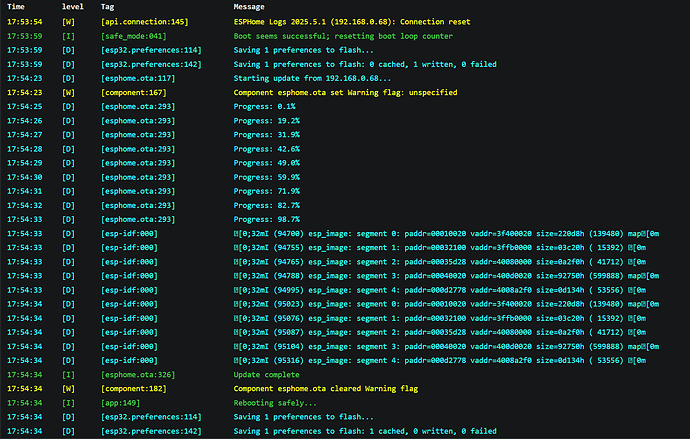690x439 pixels.
Task: Select "Component esphome.ota set Warning flag: unspecified"
Action: click(x=345, y=92)
